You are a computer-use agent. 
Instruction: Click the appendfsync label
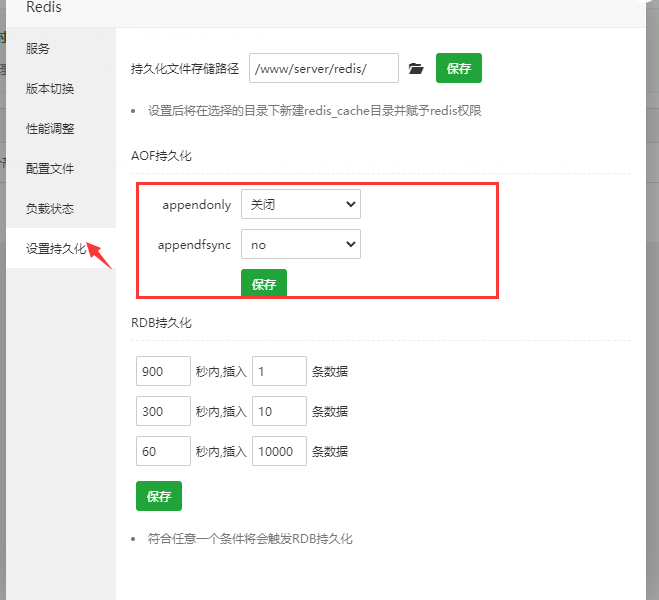pyautogui.click(x=194, y=245)
